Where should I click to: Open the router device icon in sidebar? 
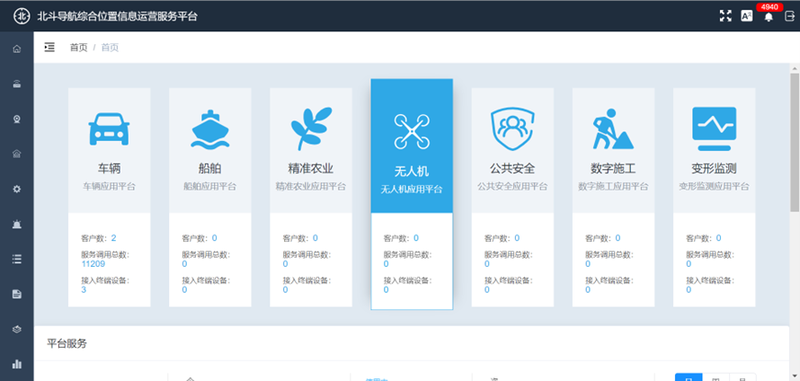click(17, 84)
